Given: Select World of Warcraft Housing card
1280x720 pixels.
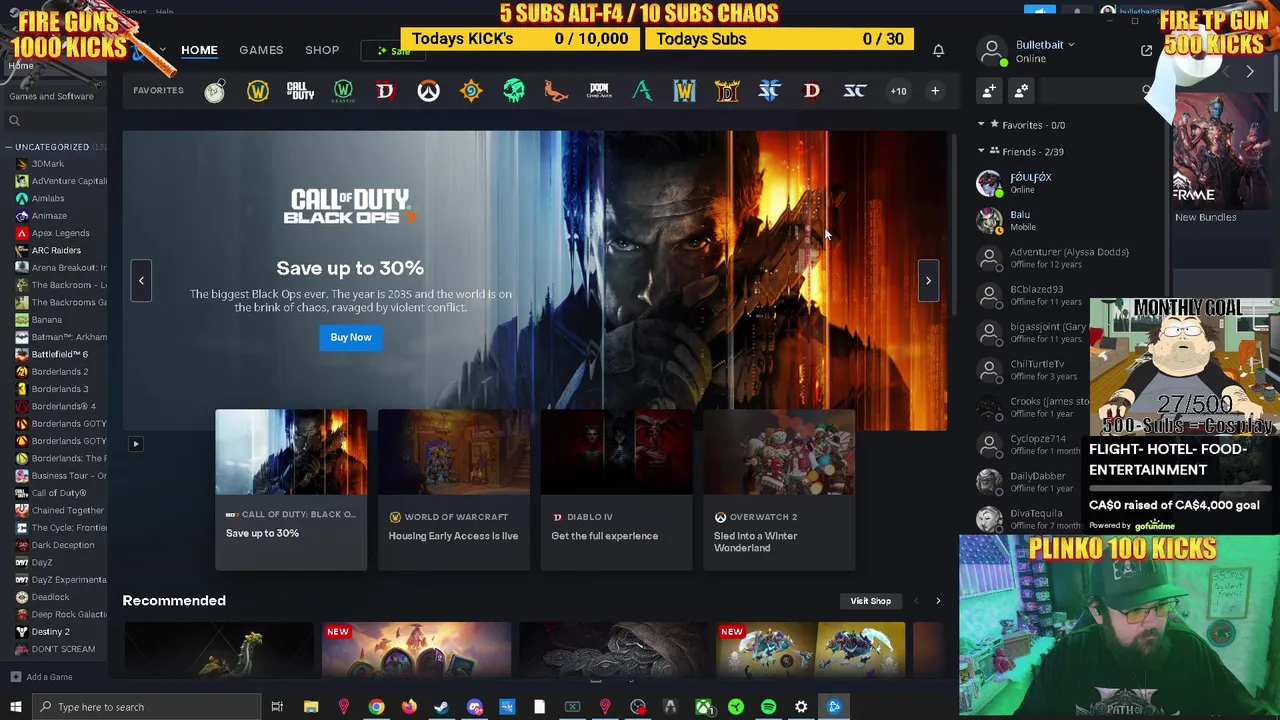Looking at the screenshot, I should (454, 489).
